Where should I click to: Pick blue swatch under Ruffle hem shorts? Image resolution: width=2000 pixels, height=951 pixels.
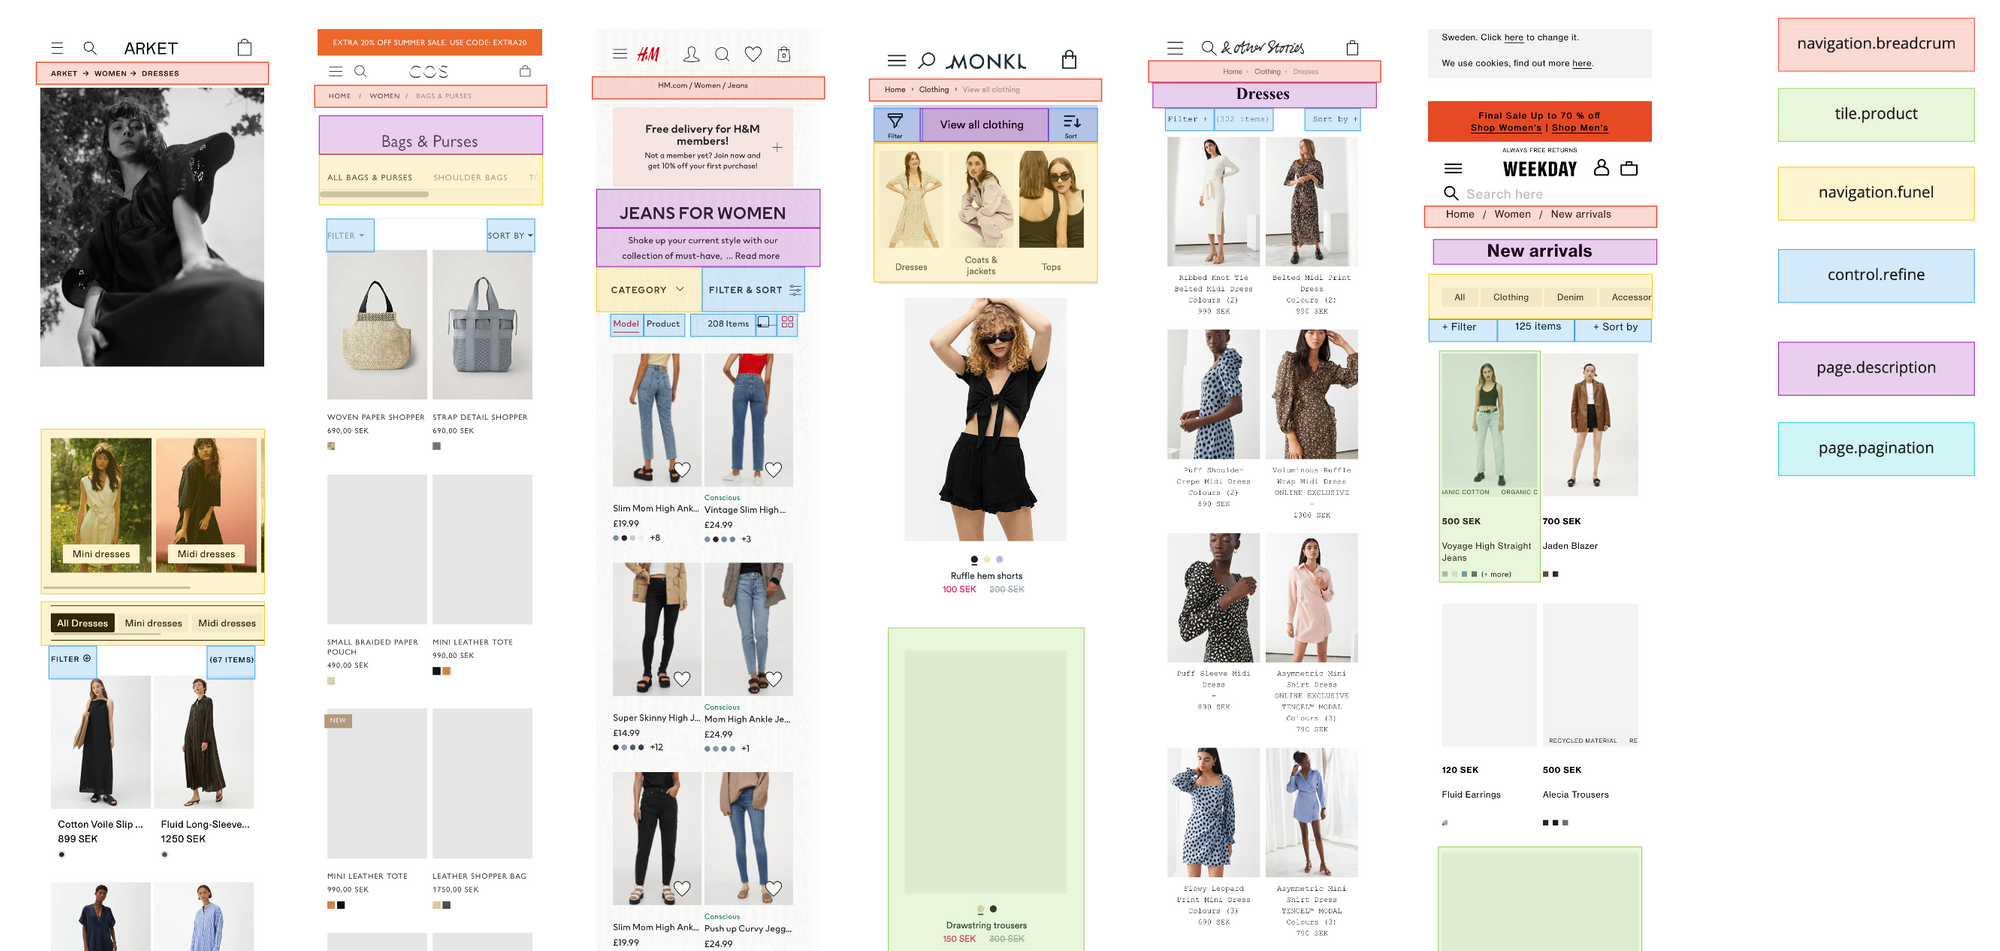(999, 560)
